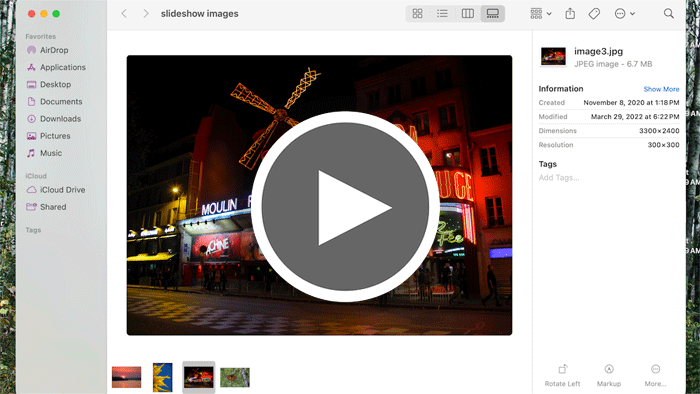This screenshot has width=700, height=394.
Task: Click the Search magnifier icon
Action: [668, 13]
